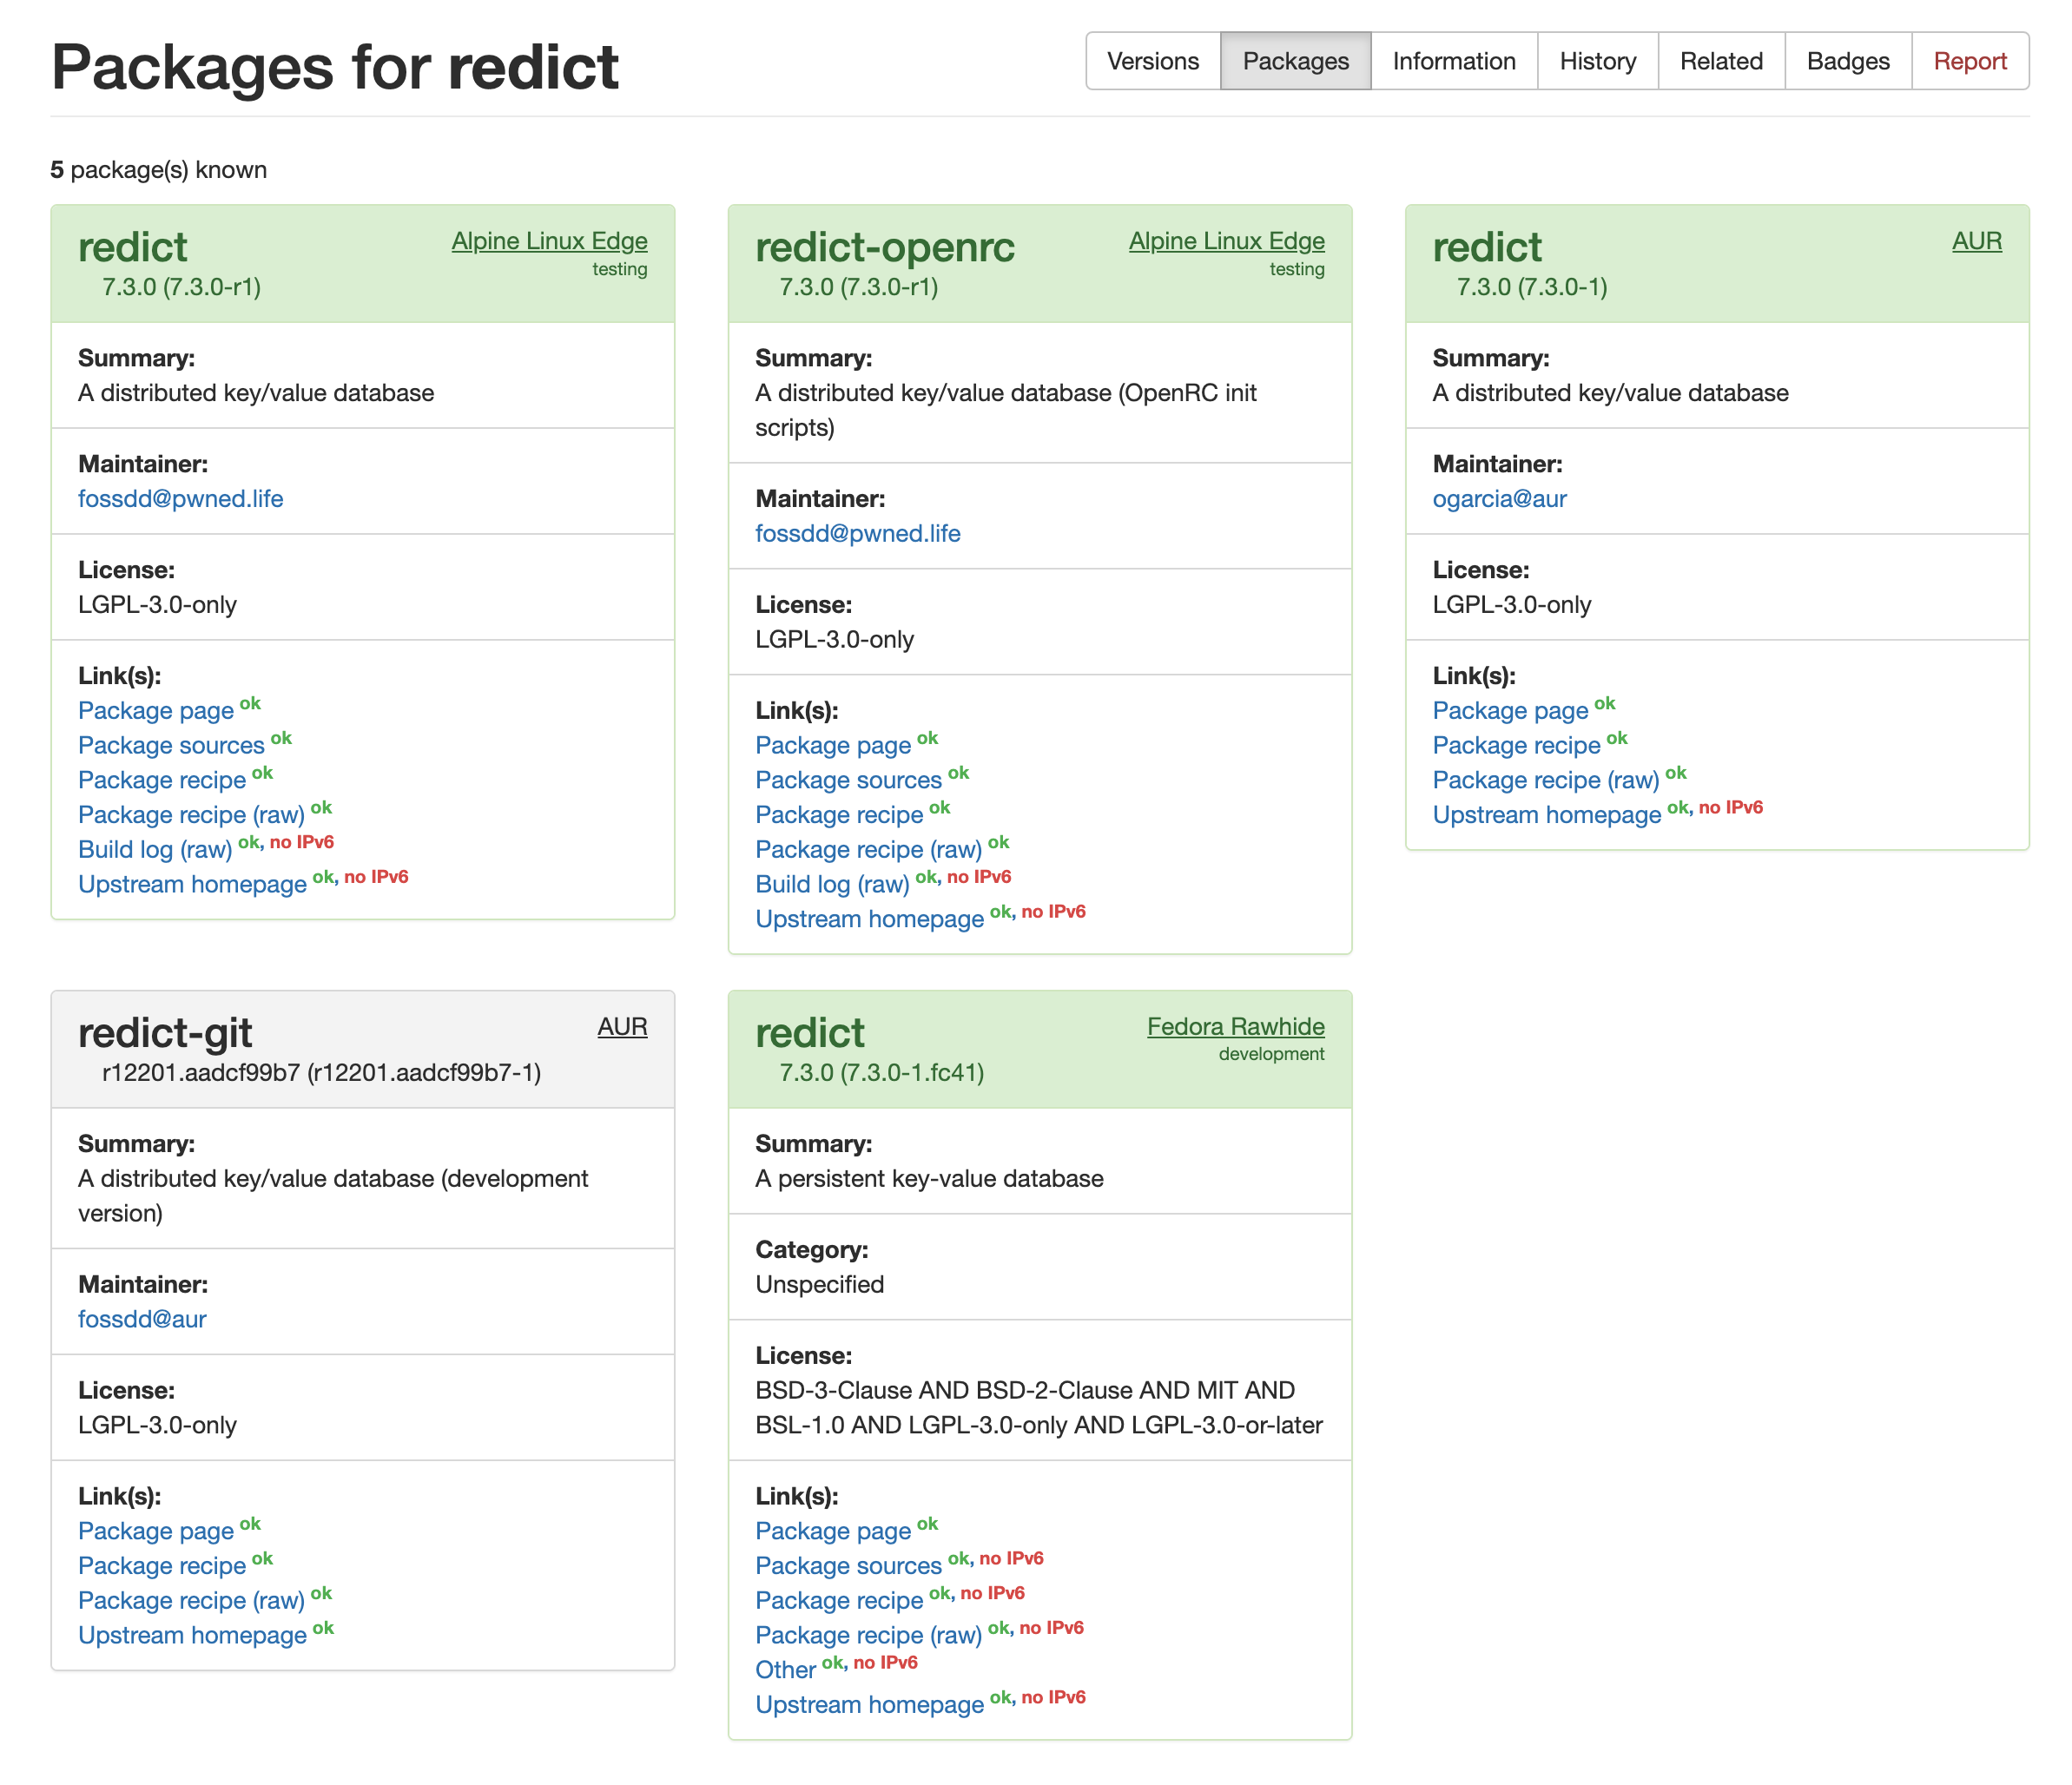The width and height of the screenshot is (2072, 1785).
Task: Click Package recipe in redict-git card
Action: [161, 1566]
